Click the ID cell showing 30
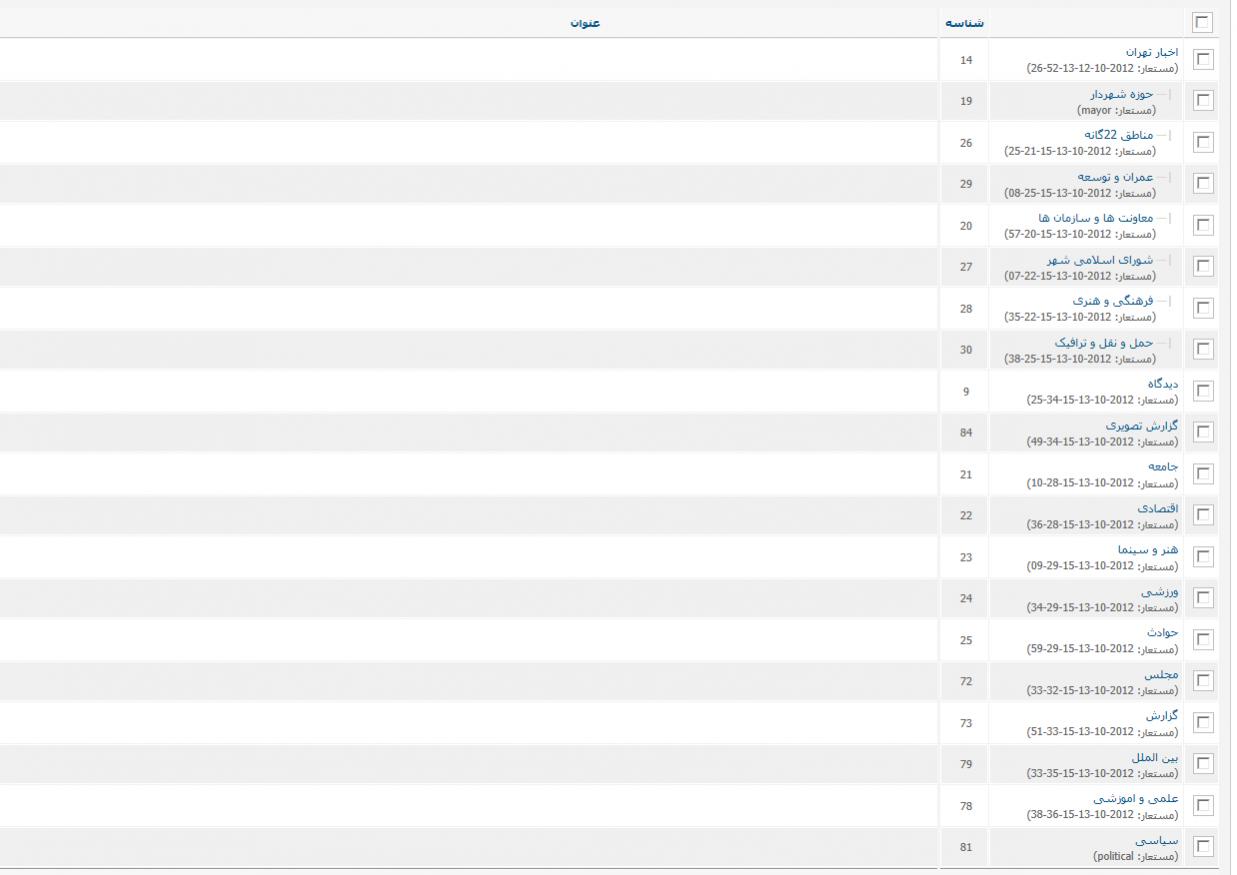This screenshot has height=875, width=1237. 966,350
